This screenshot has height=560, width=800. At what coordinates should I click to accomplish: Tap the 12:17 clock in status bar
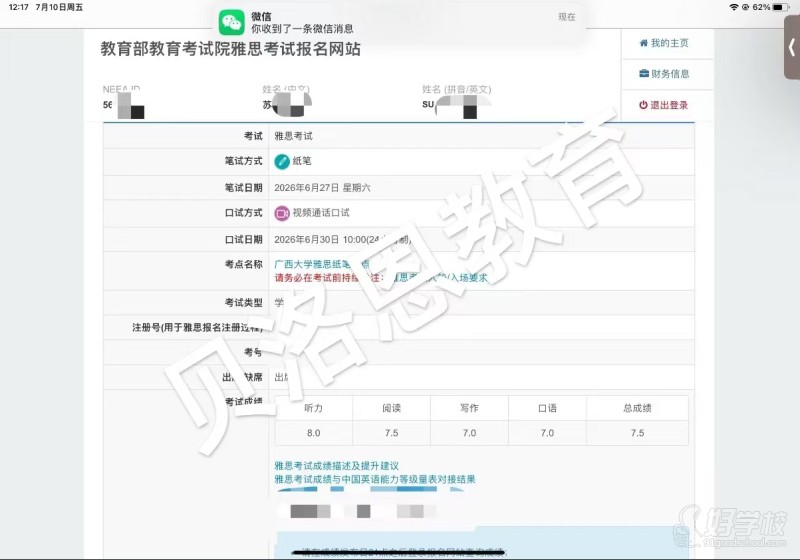point(18,7)
